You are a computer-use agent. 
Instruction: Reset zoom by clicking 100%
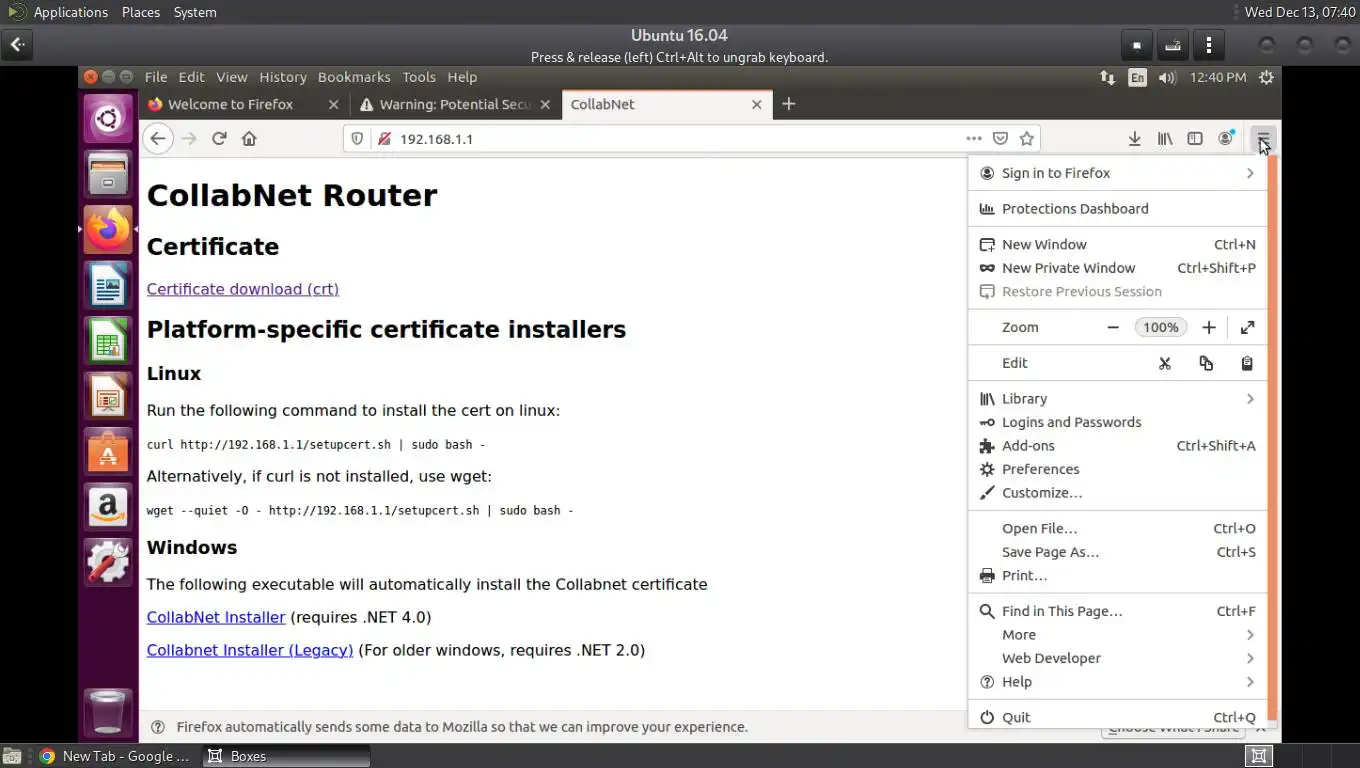[x=1161, y=327]
